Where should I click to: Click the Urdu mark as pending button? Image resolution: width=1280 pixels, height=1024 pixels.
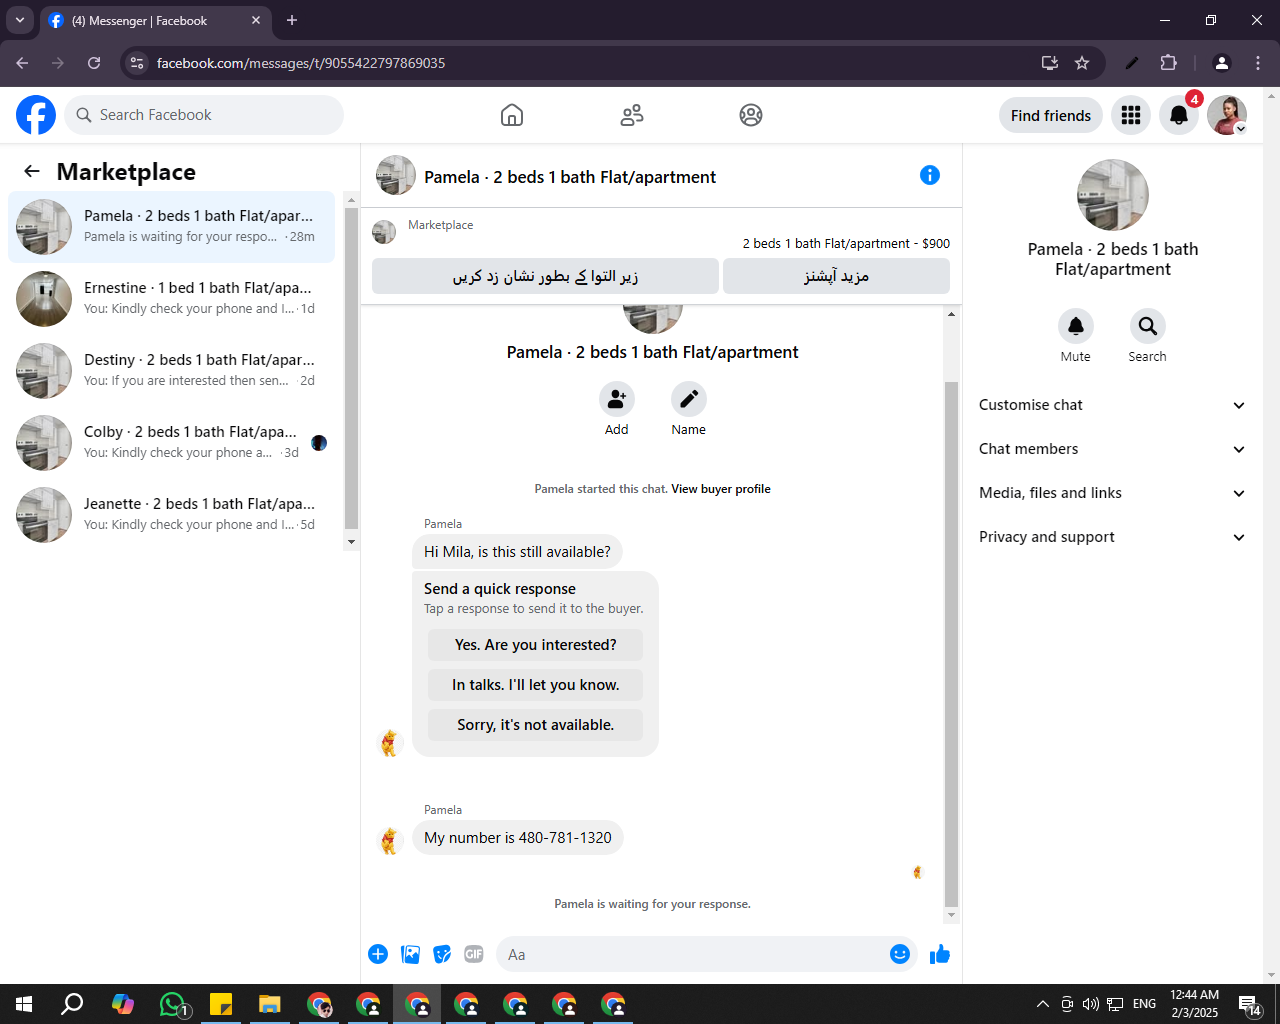coord(545,276)
